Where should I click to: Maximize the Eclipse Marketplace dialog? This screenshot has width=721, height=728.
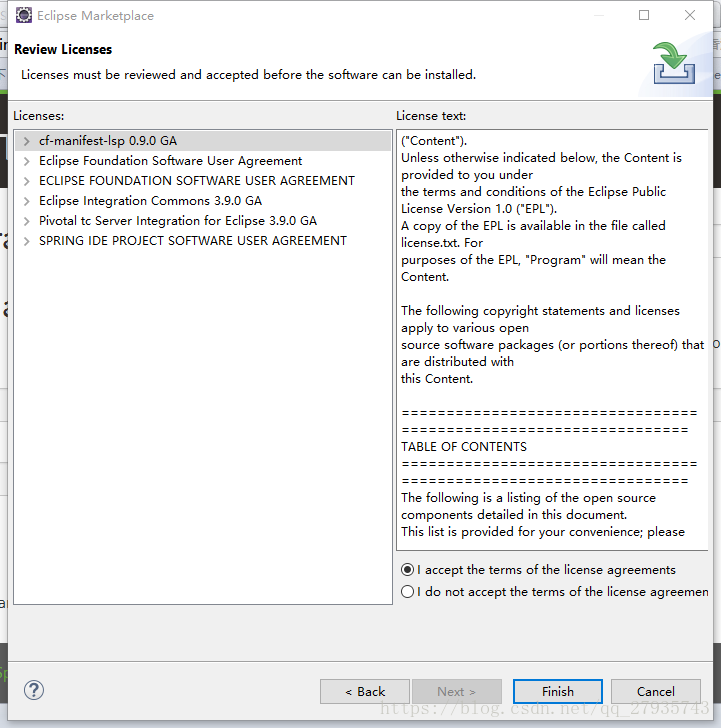click(644, 15)
